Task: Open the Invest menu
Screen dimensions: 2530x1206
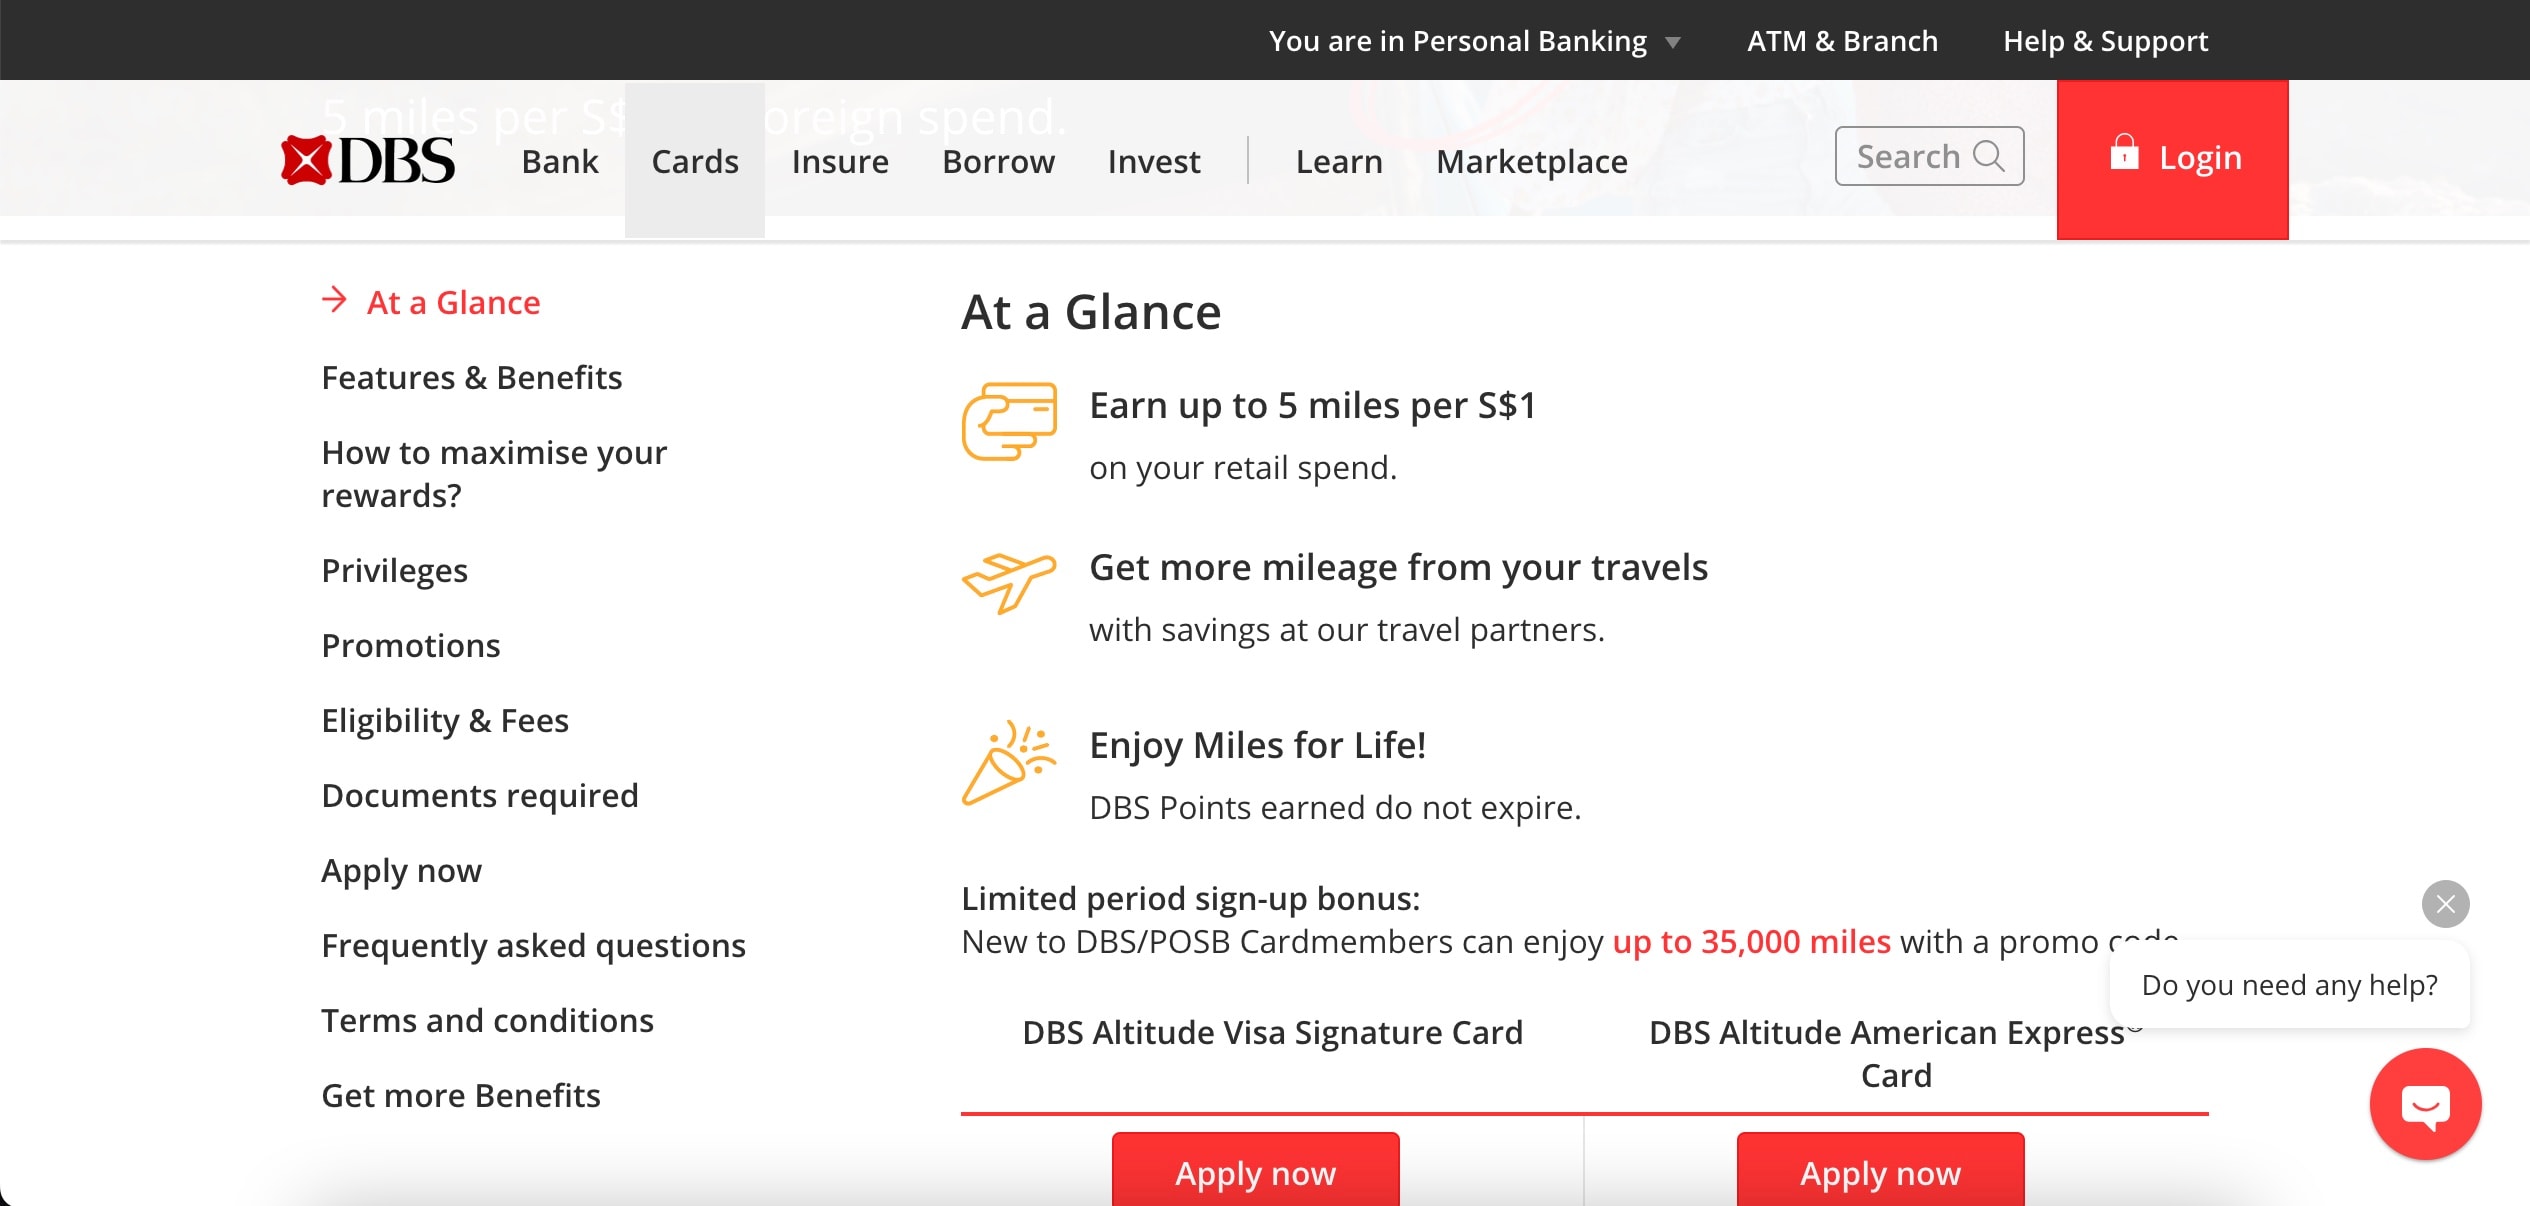Action: (x=1154, y=161)
